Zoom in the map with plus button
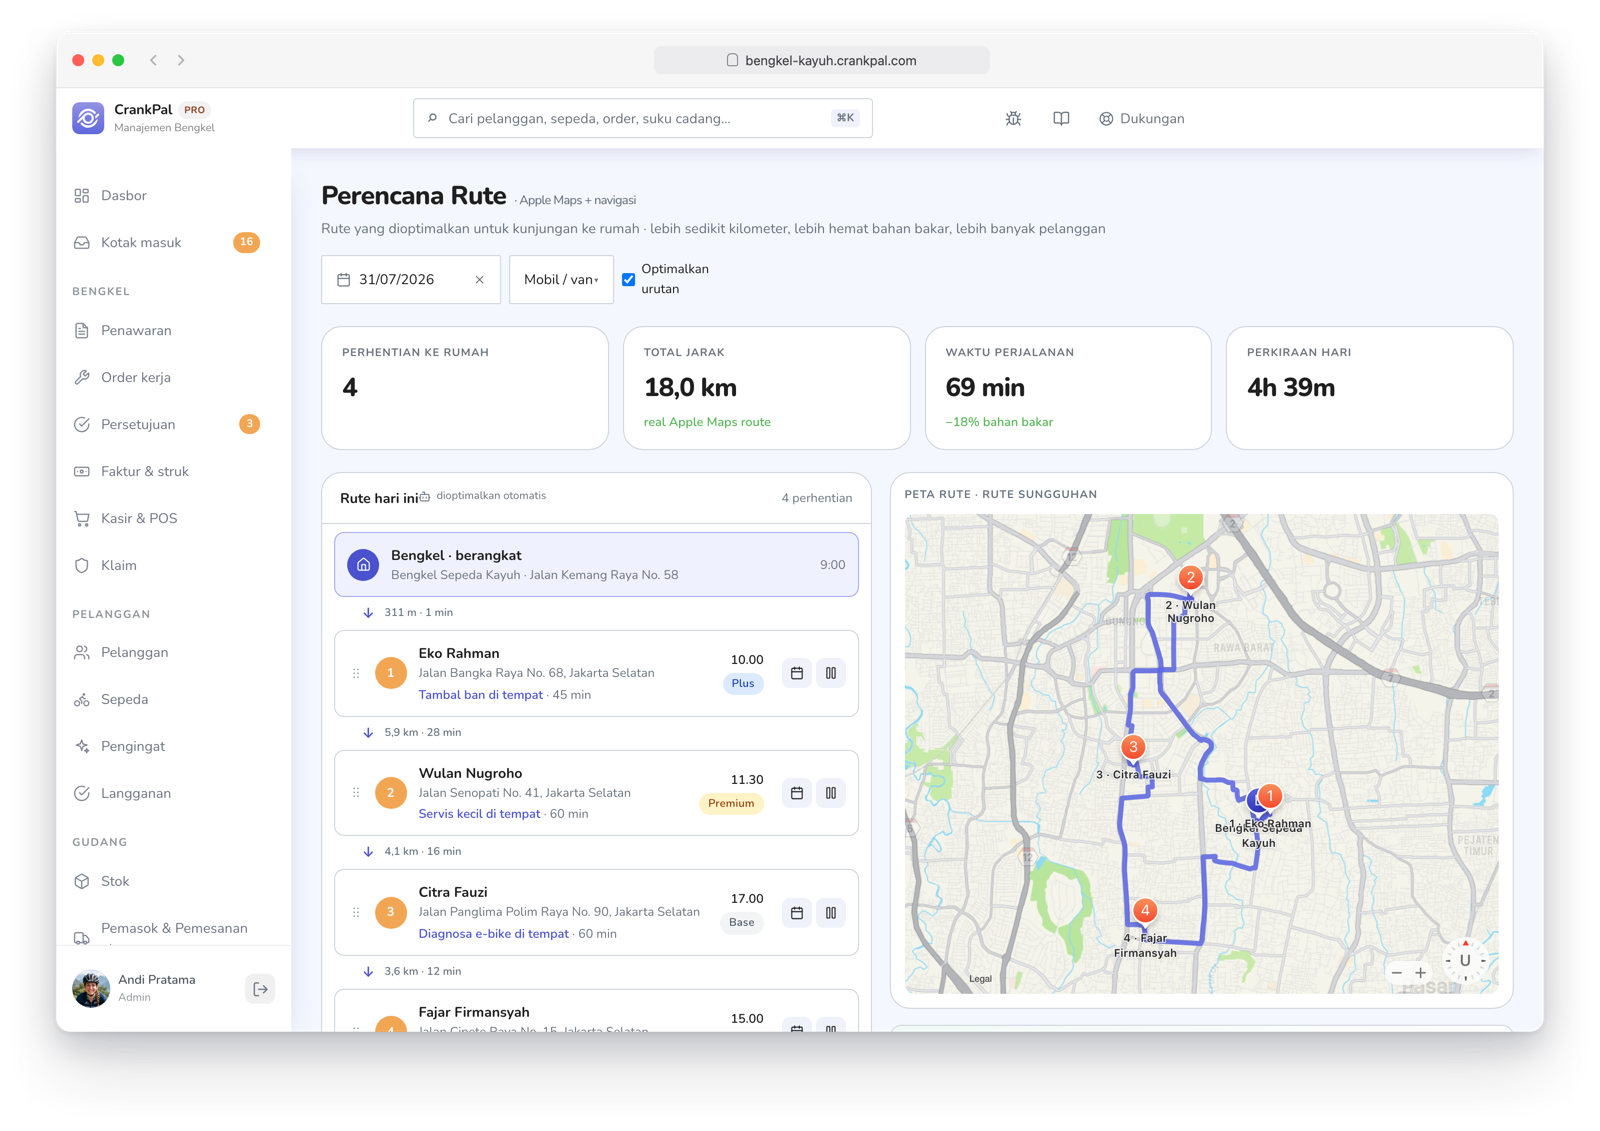The width and height of the screenshot is (1600, 1131). 1420,973
